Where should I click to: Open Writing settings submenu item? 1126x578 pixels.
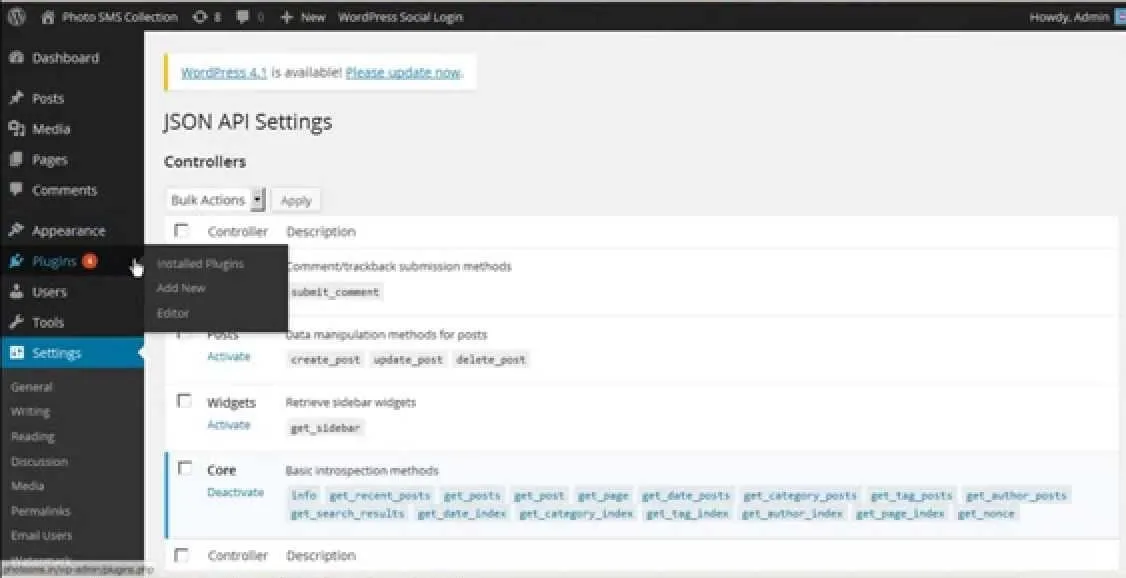[x=30, y=412]
